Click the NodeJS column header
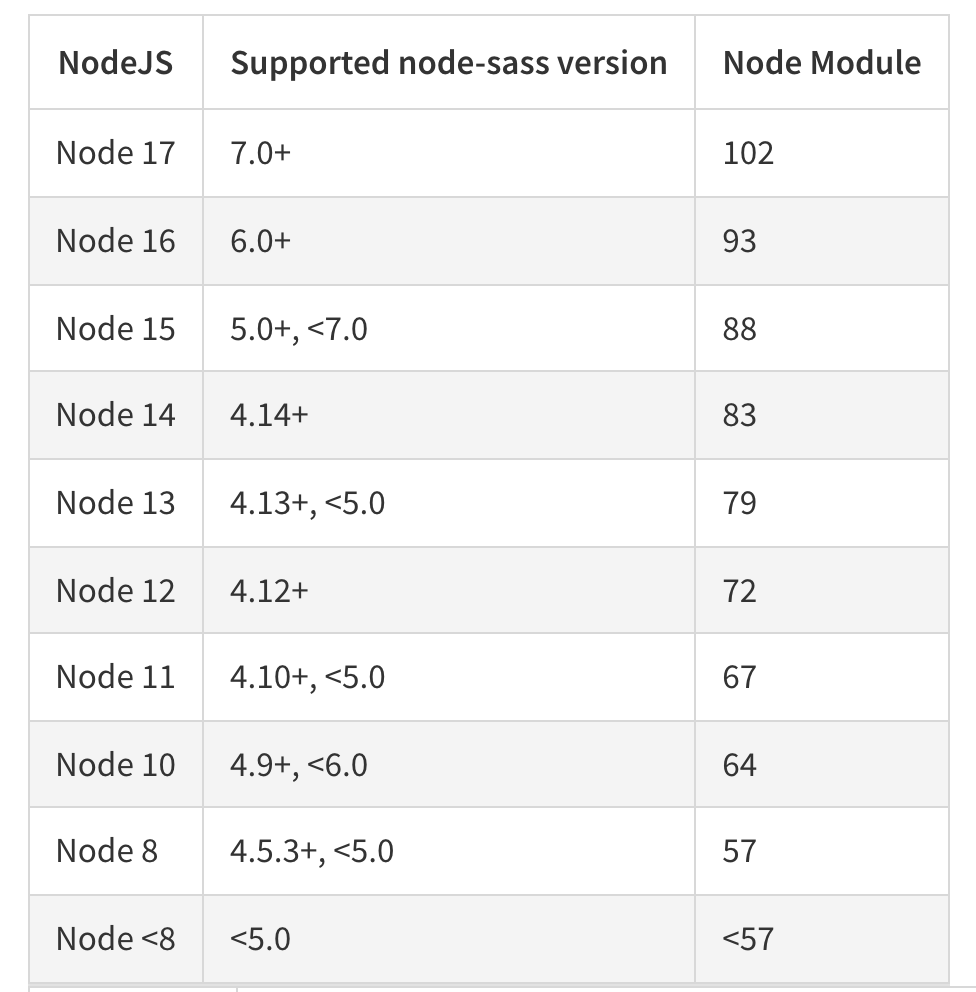 [x=116, y=63]
